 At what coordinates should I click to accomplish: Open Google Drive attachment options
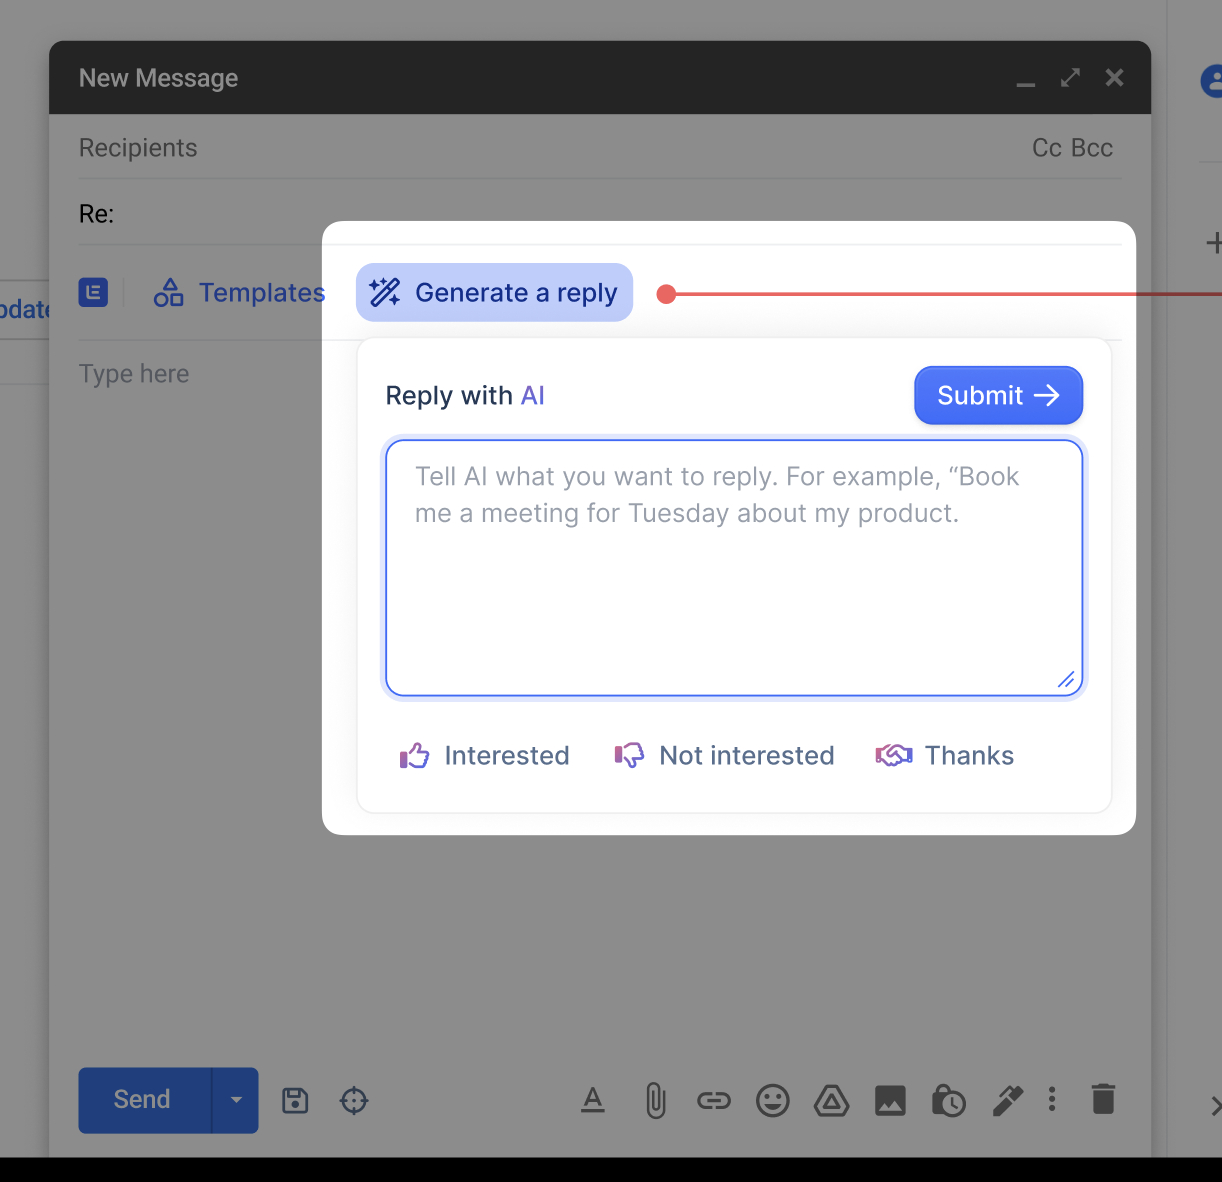click(832, 1100)
